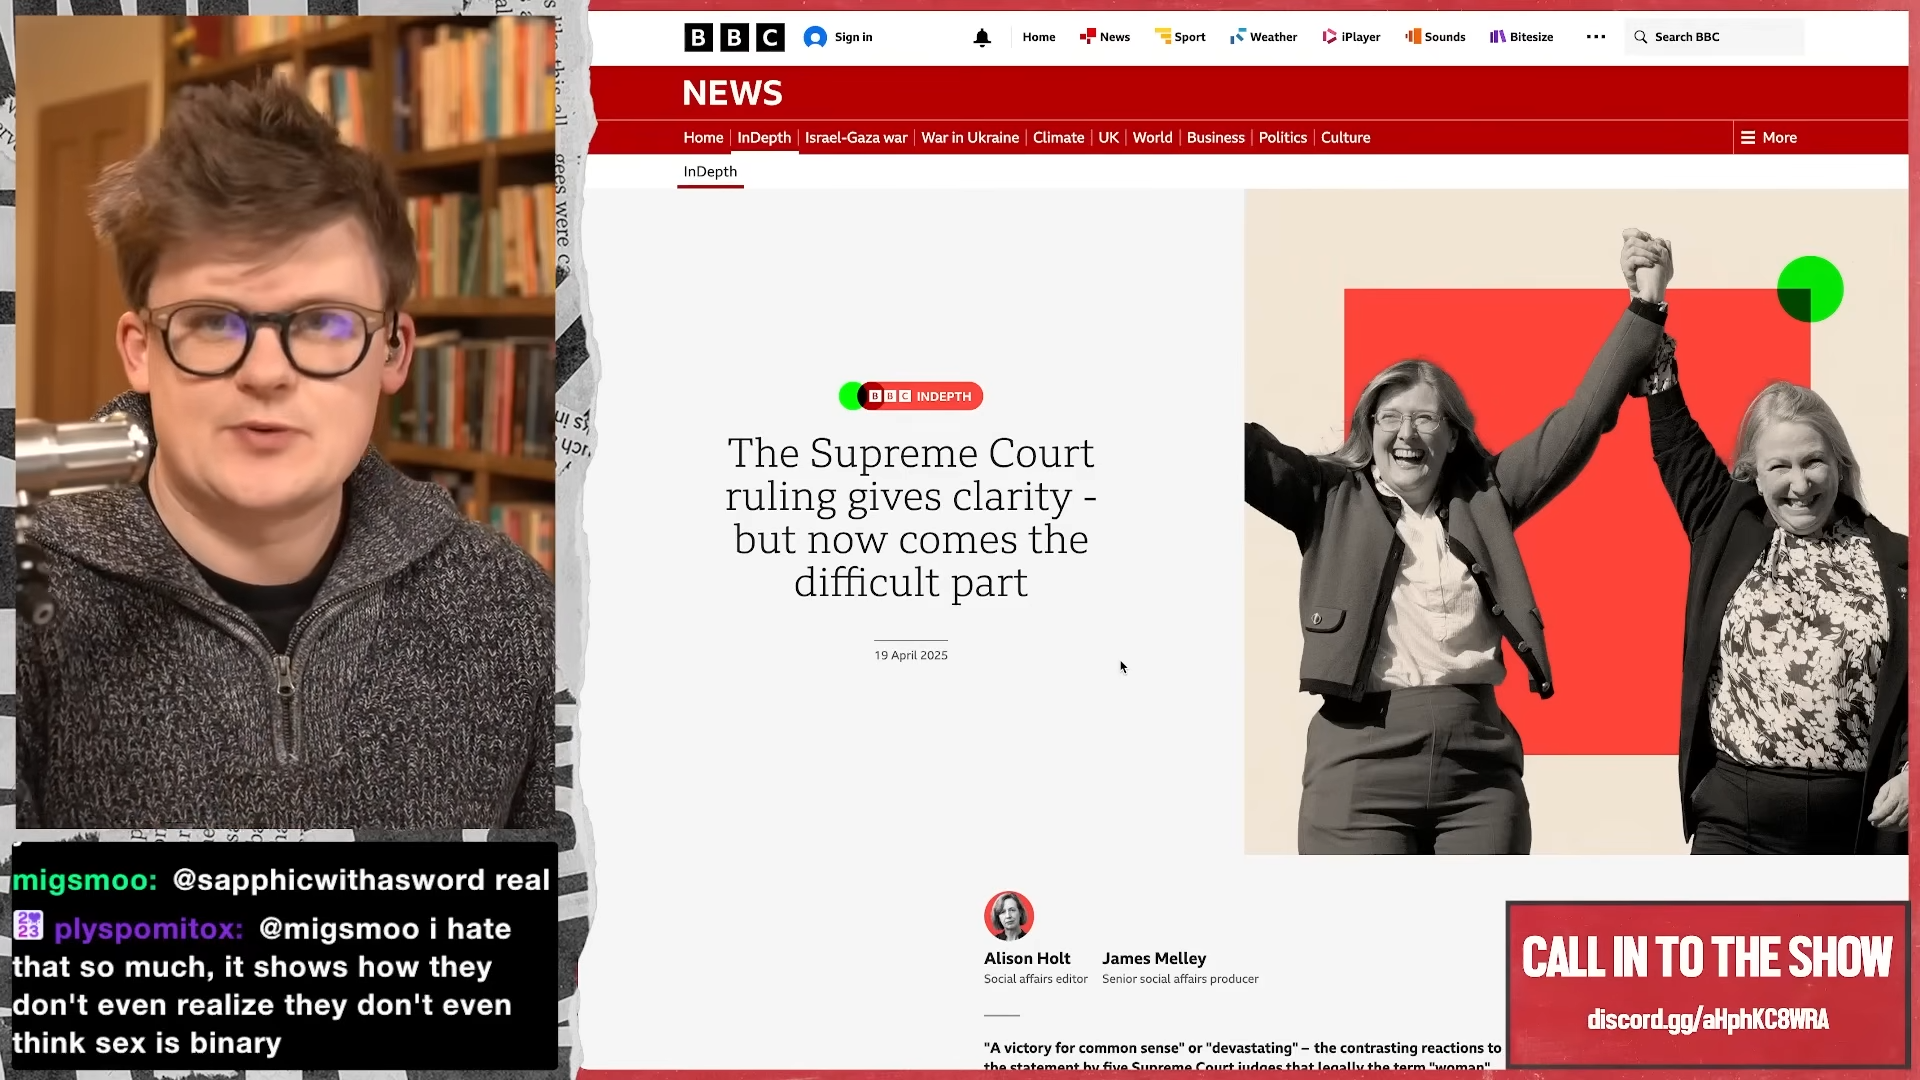Open author Alison Holt's name link
The height and width of the screenshot is (1080, 1920).
click(x=1027, y=958)
